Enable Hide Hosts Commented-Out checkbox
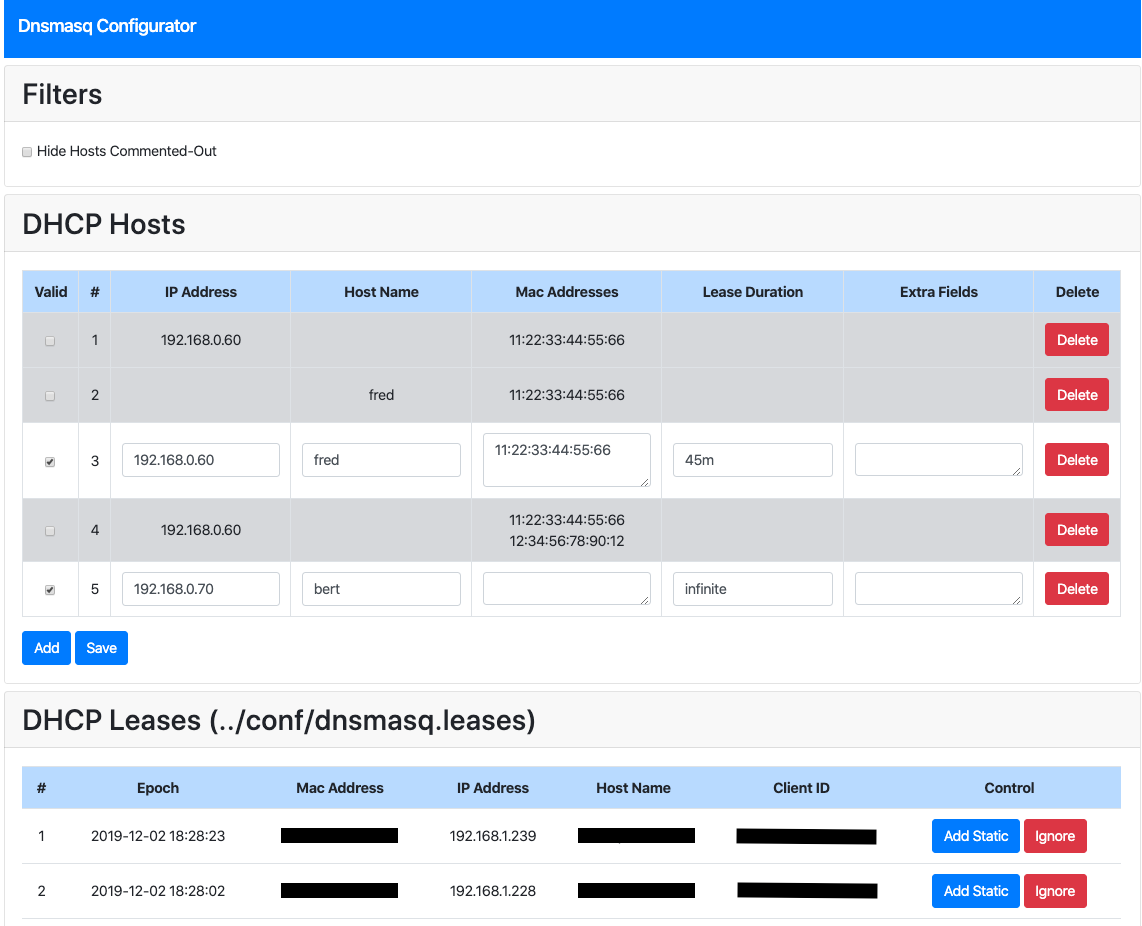 tap(27, 152)
